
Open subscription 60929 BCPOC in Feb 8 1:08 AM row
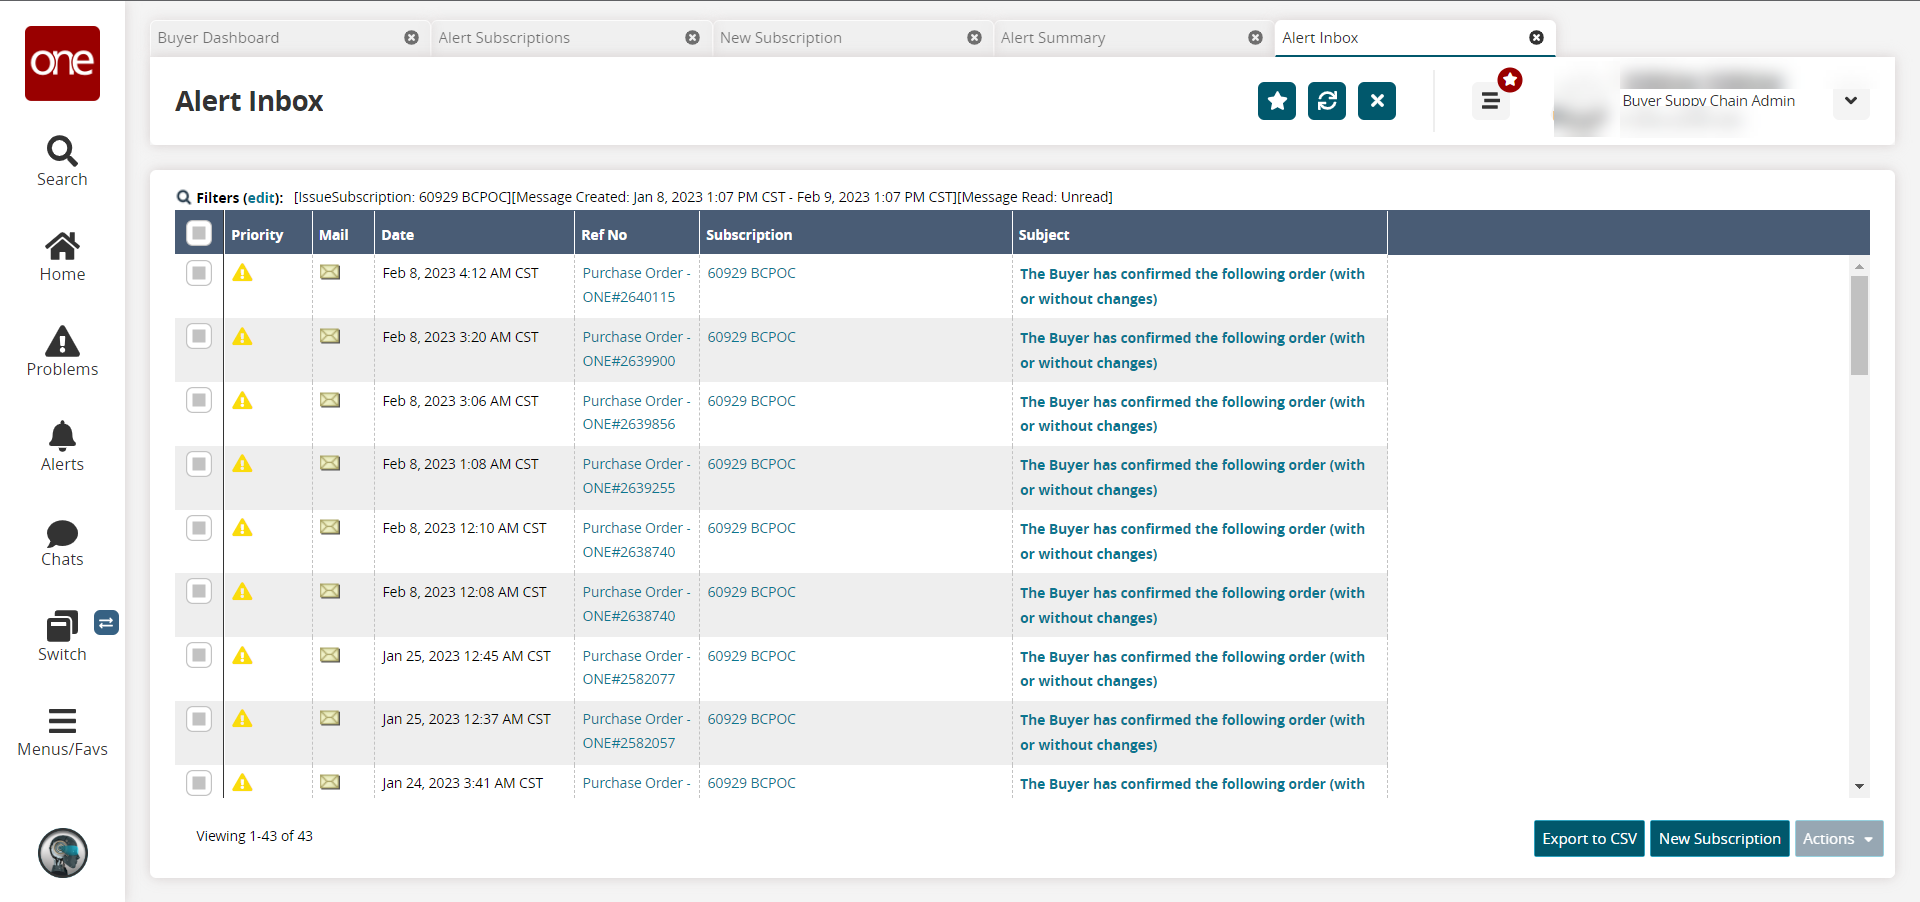[751, 464]
